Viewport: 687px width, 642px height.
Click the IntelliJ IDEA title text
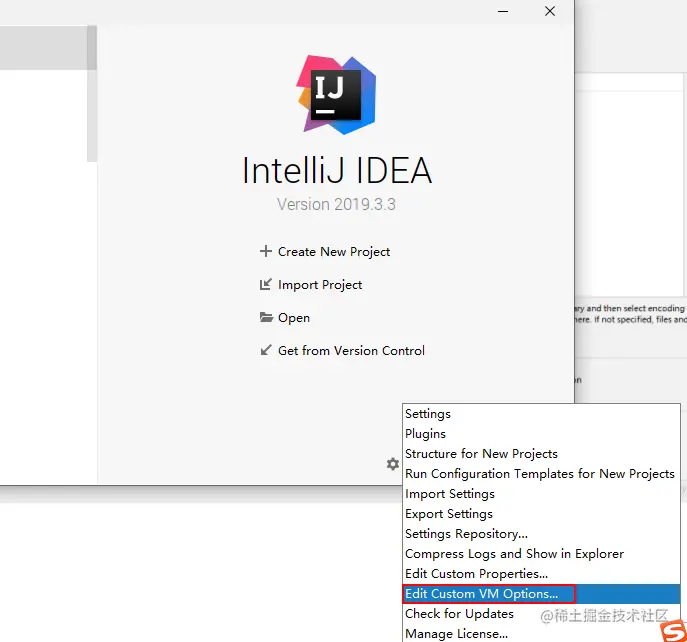point(337,170)
